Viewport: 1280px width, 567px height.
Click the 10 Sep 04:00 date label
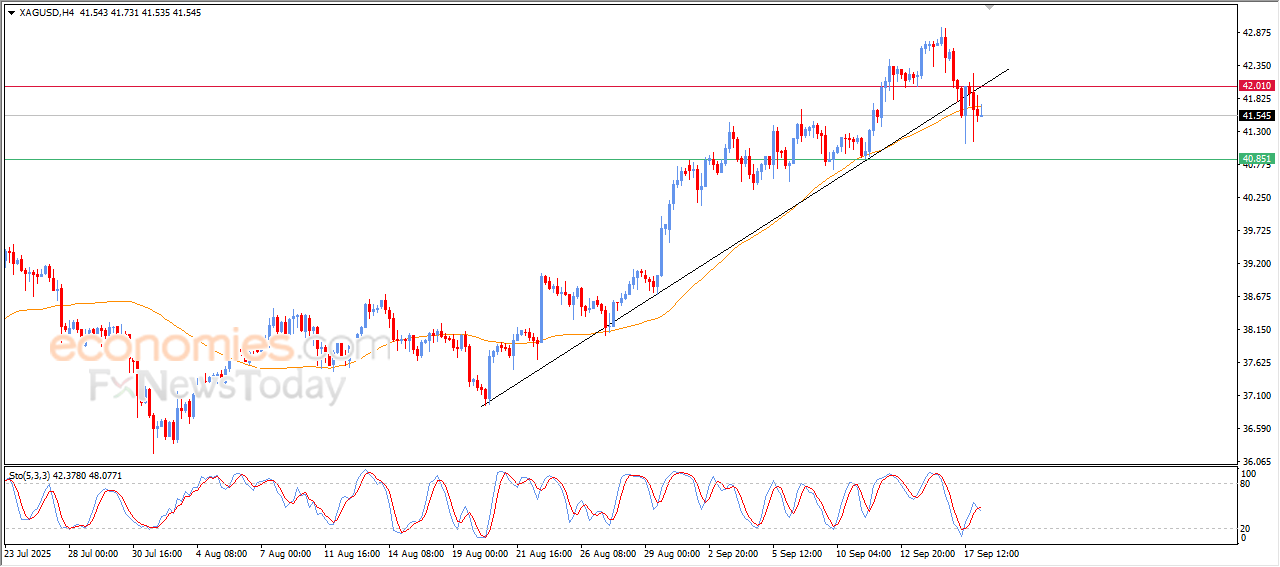[863, 553]
